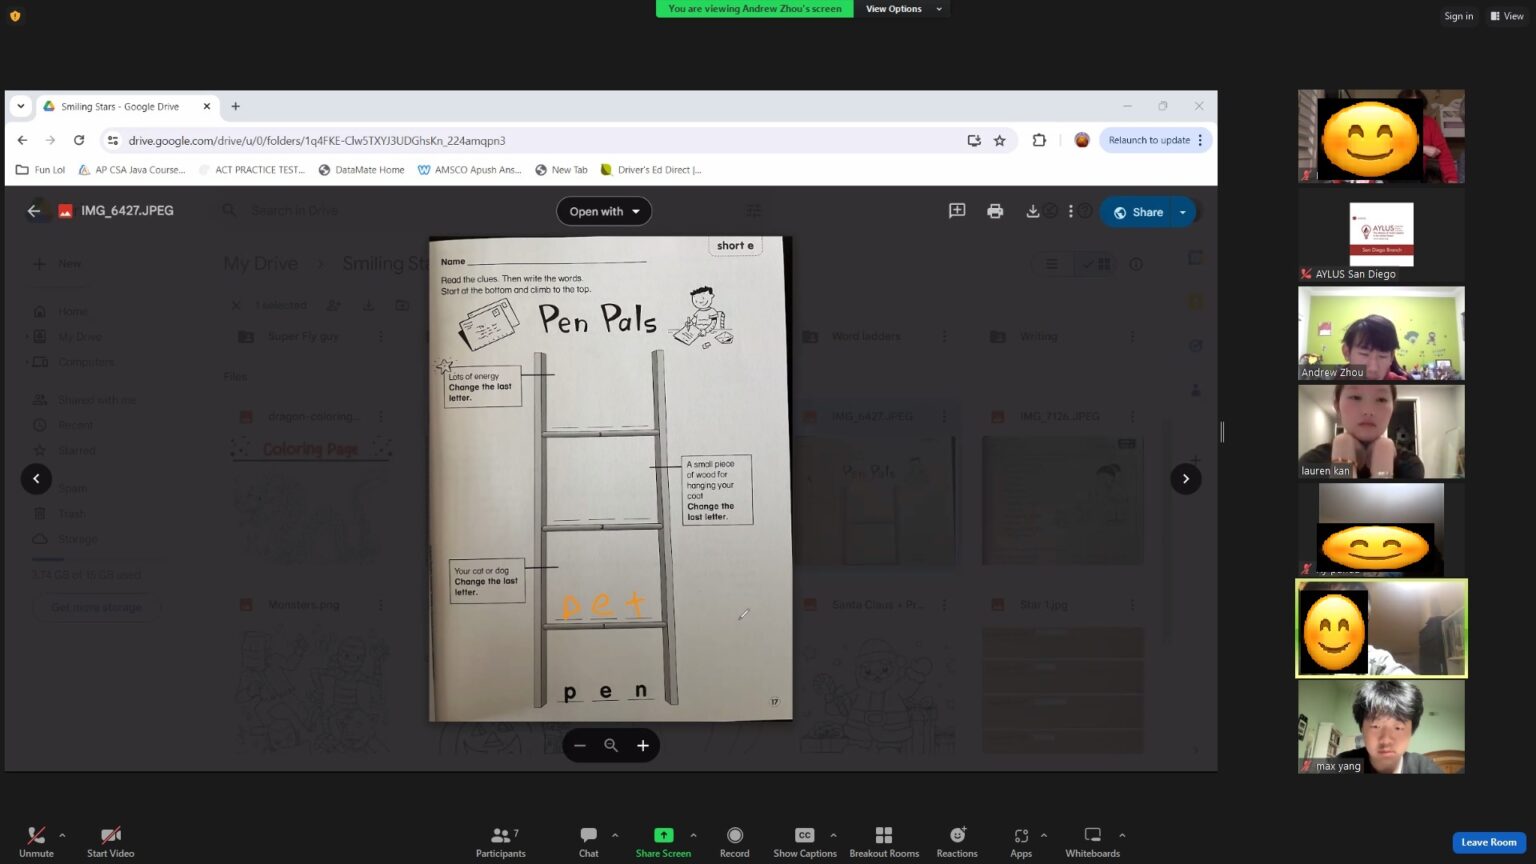
Task: Select AYLUS San Diego participant tile
Action: pyautogui.click(x=1381, y=235)
